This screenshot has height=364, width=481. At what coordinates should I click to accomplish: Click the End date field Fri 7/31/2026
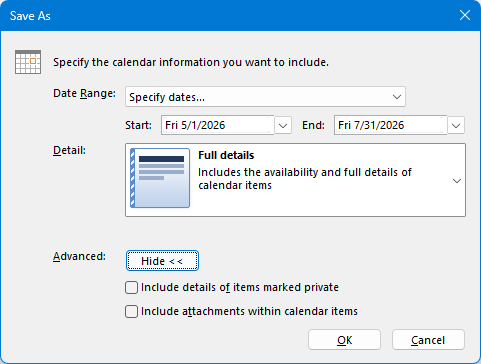[x=390, y=125]
